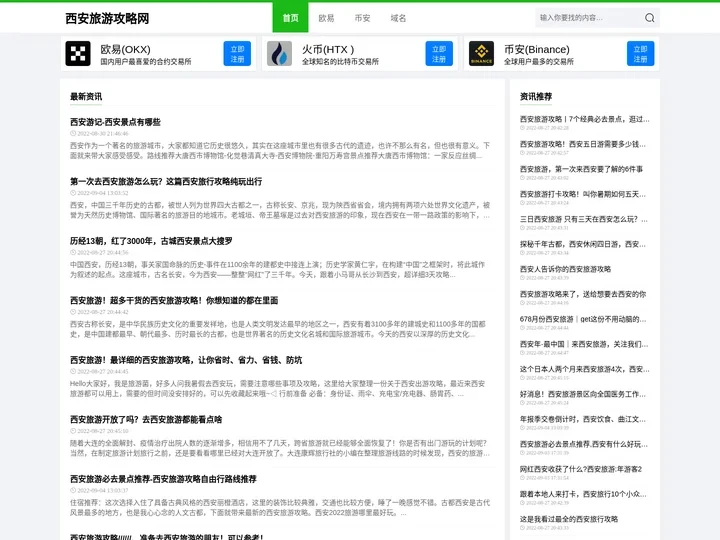Click the HTX flame logo icon
The width and height of the screenshot is (720, 540).
279,54
